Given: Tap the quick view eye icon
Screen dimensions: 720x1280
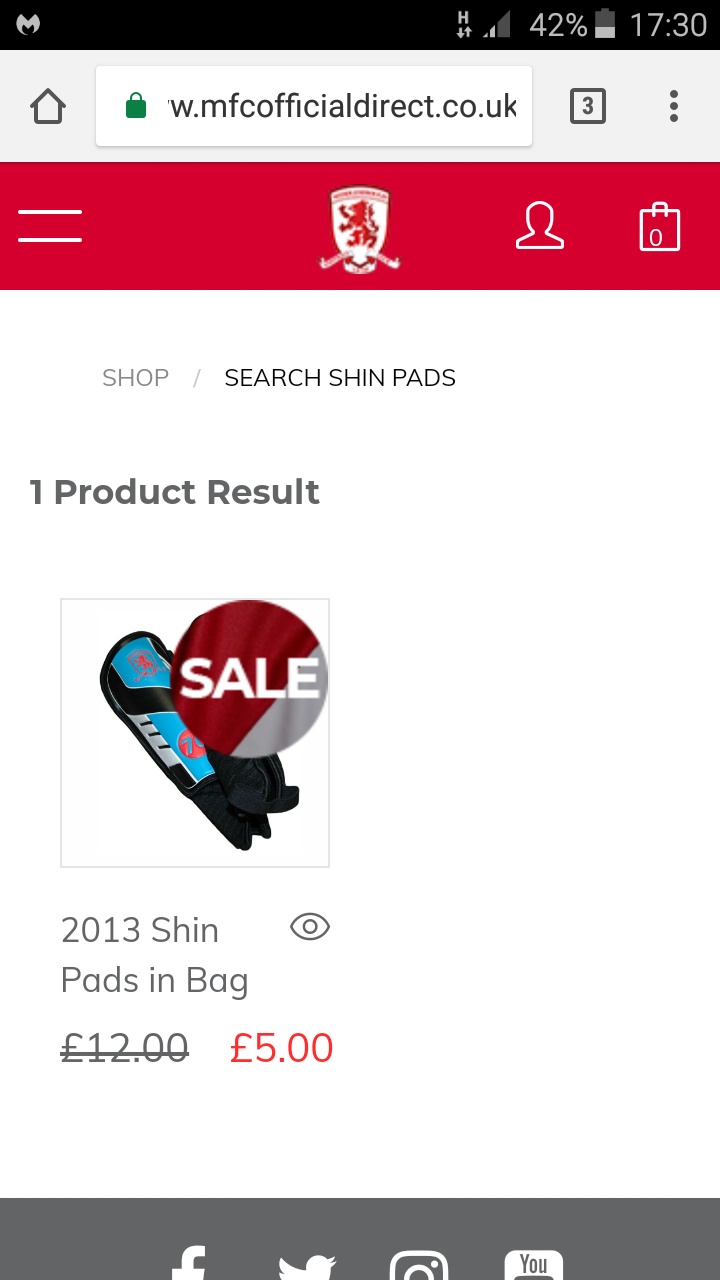Looking at the screenshot, I should pos(310,927).
